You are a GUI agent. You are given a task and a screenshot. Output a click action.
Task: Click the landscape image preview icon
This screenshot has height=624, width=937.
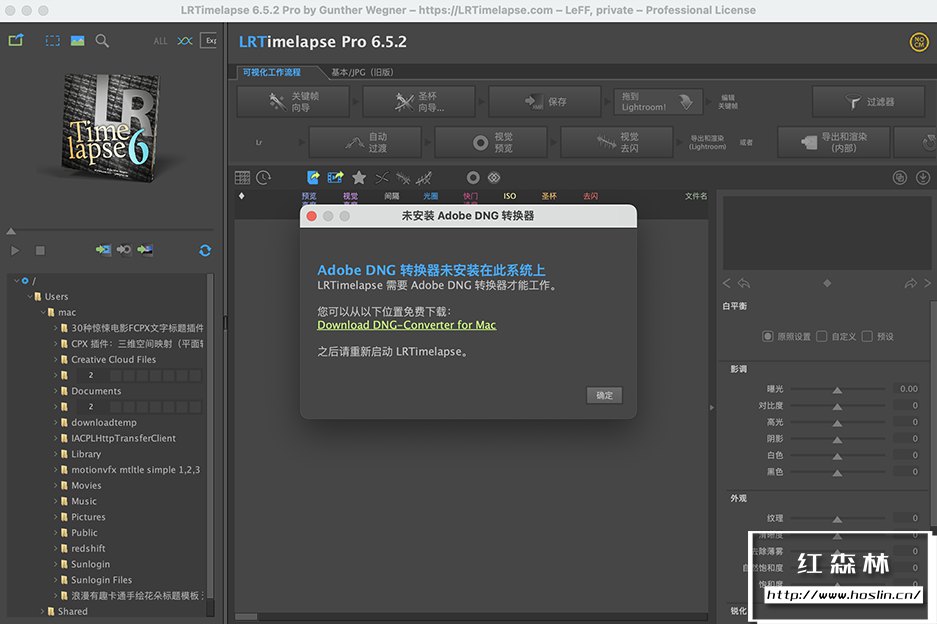point(78,40)
